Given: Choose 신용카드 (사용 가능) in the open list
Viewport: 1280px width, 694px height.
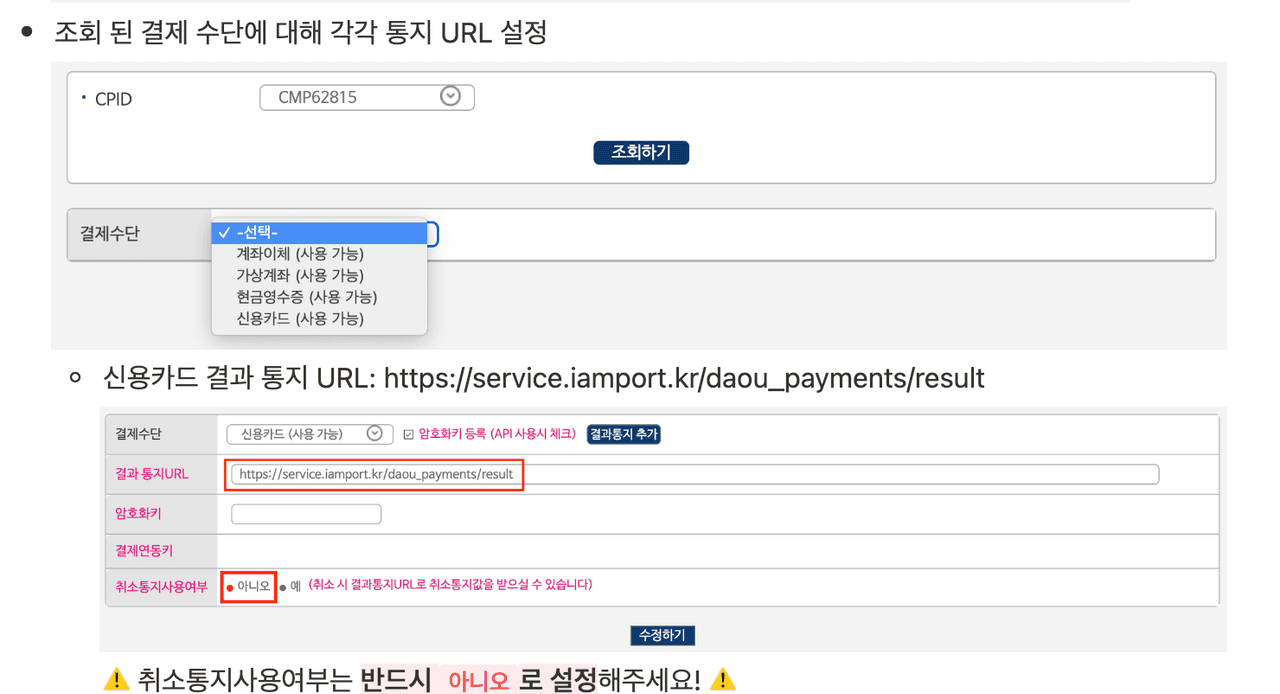Looking at the screenshot, I should (299, 319).
